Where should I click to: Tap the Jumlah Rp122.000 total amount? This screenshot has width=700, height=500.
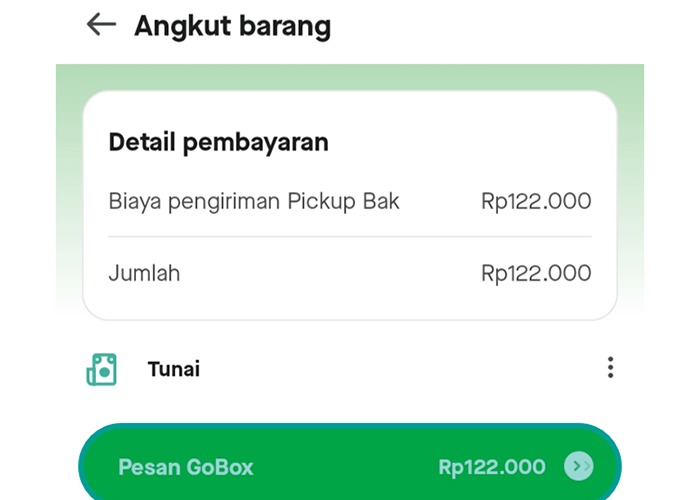click(x=536, y=273)
